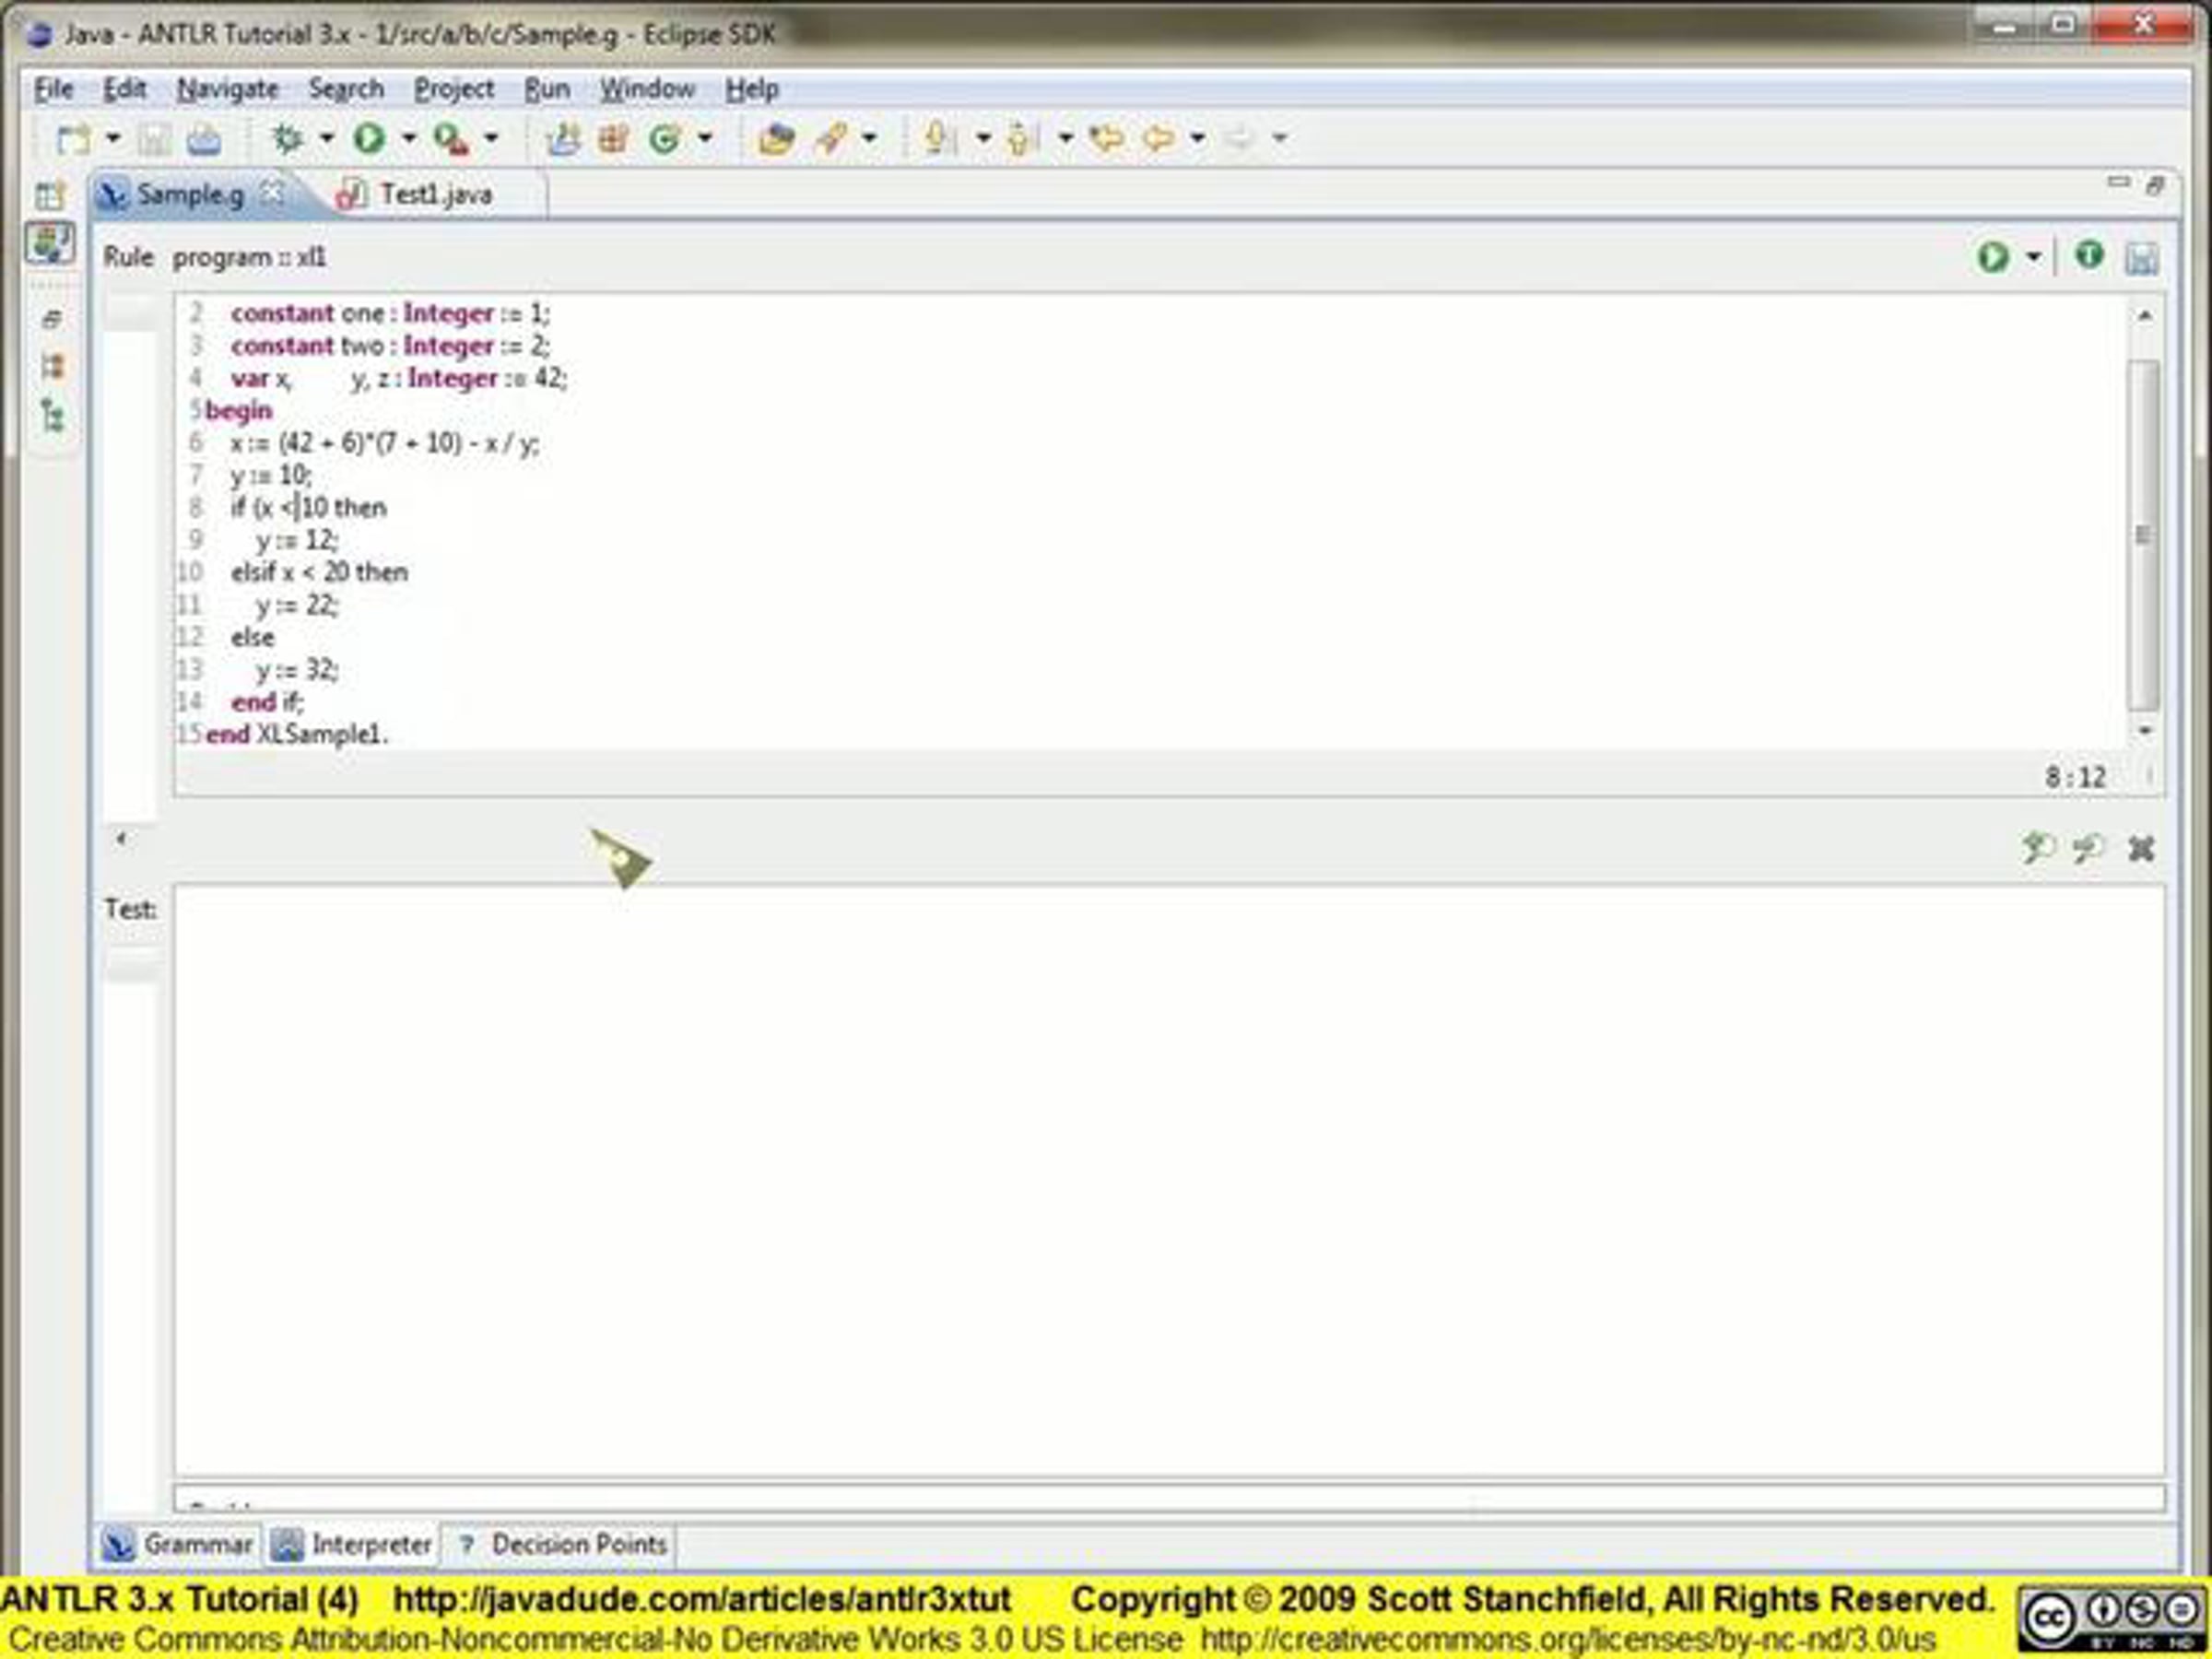Click the Open Perspective icon in left bar
This screenshot has height=1659, width=2212.
point(50,196)
